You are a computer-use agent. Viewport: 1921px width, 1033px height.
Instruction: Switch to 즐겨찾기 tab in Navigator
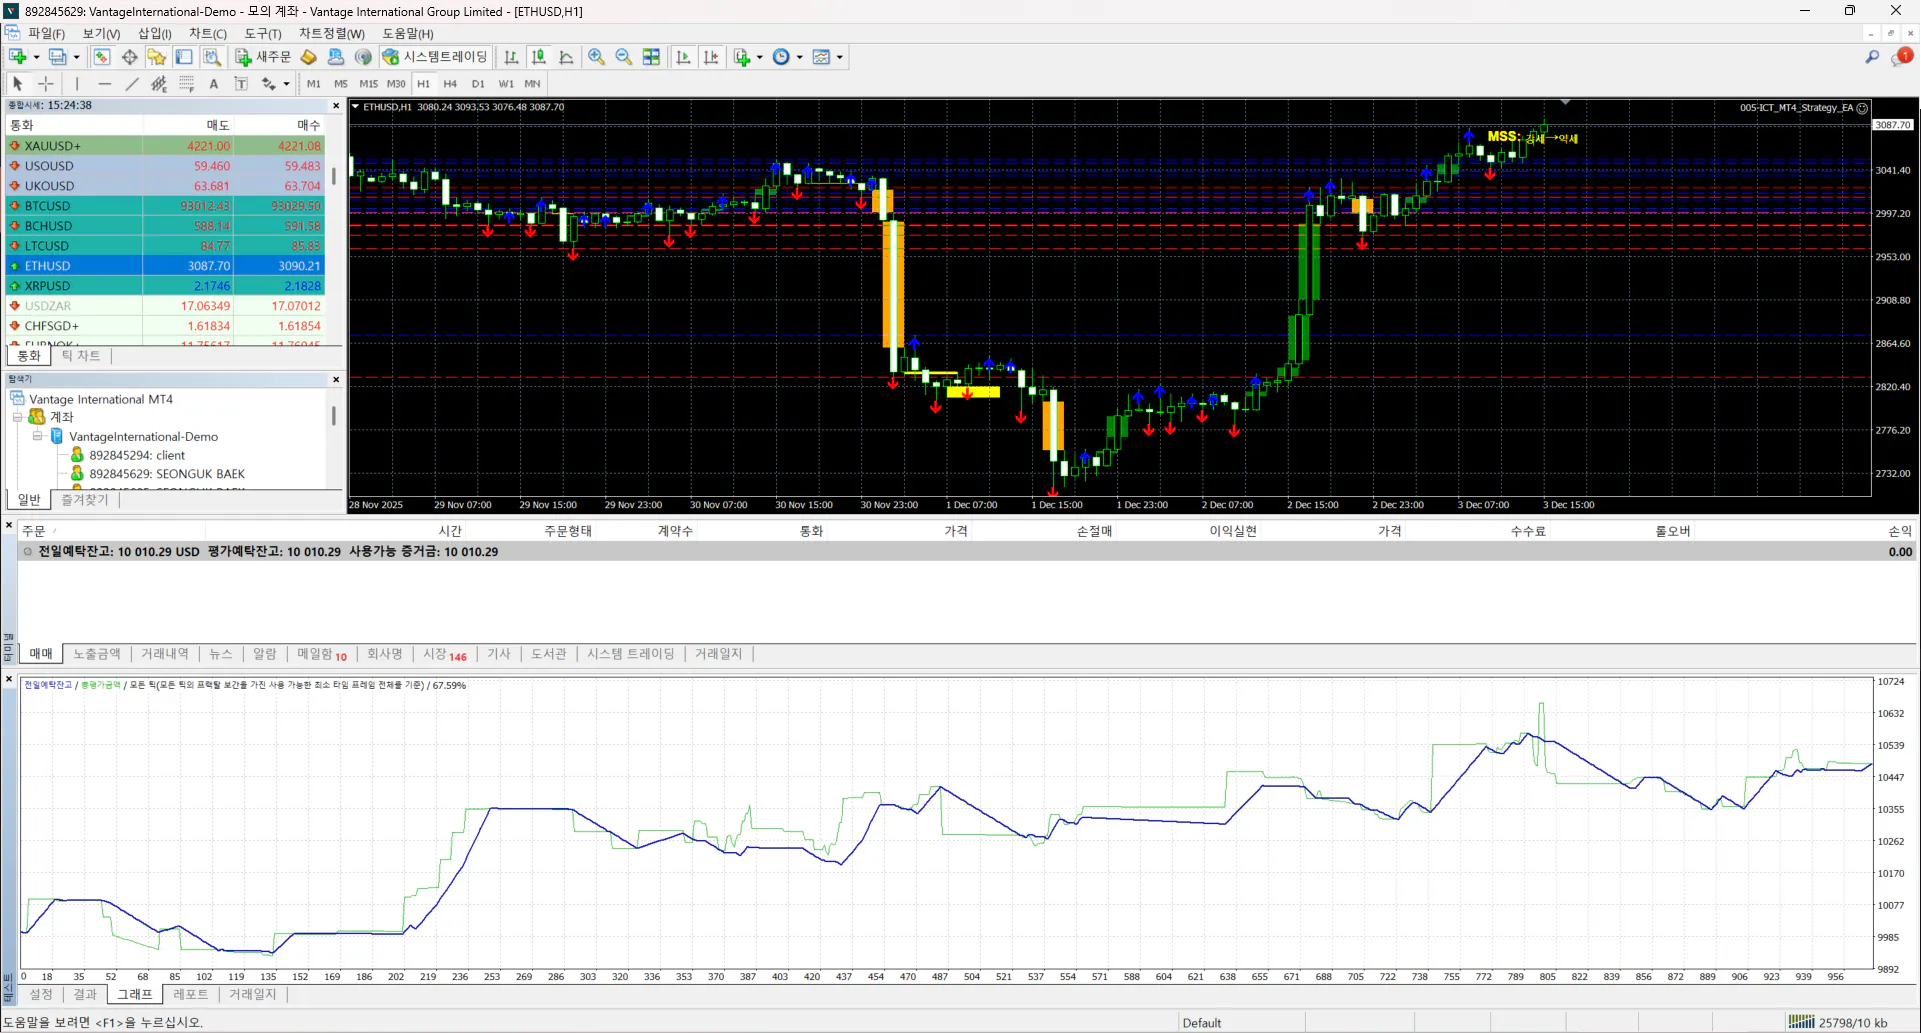[84, 500]
